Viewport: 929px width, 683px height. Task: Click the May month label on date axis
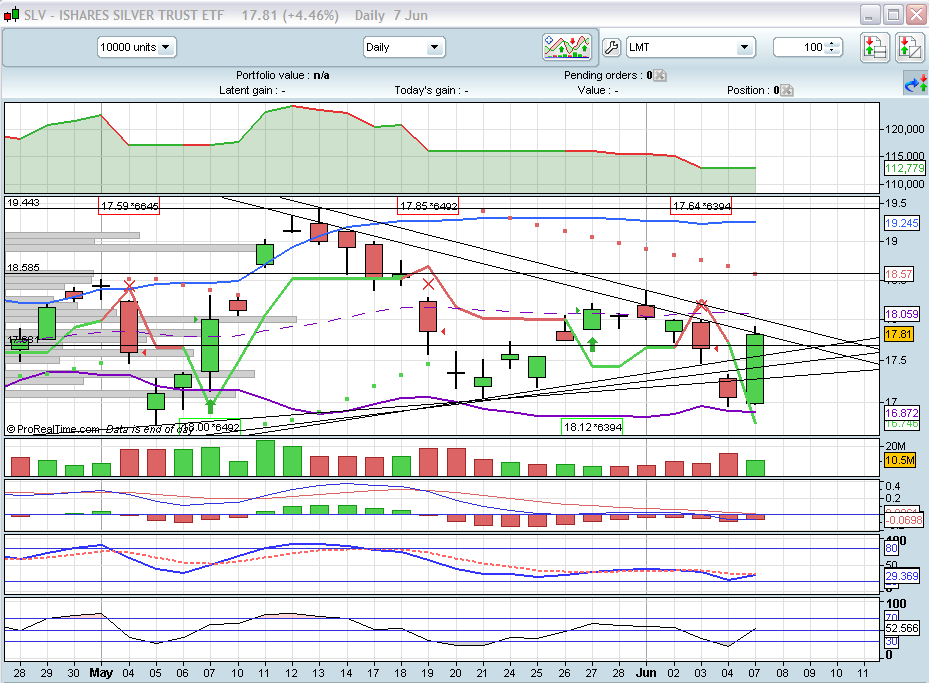click(101, 673)
